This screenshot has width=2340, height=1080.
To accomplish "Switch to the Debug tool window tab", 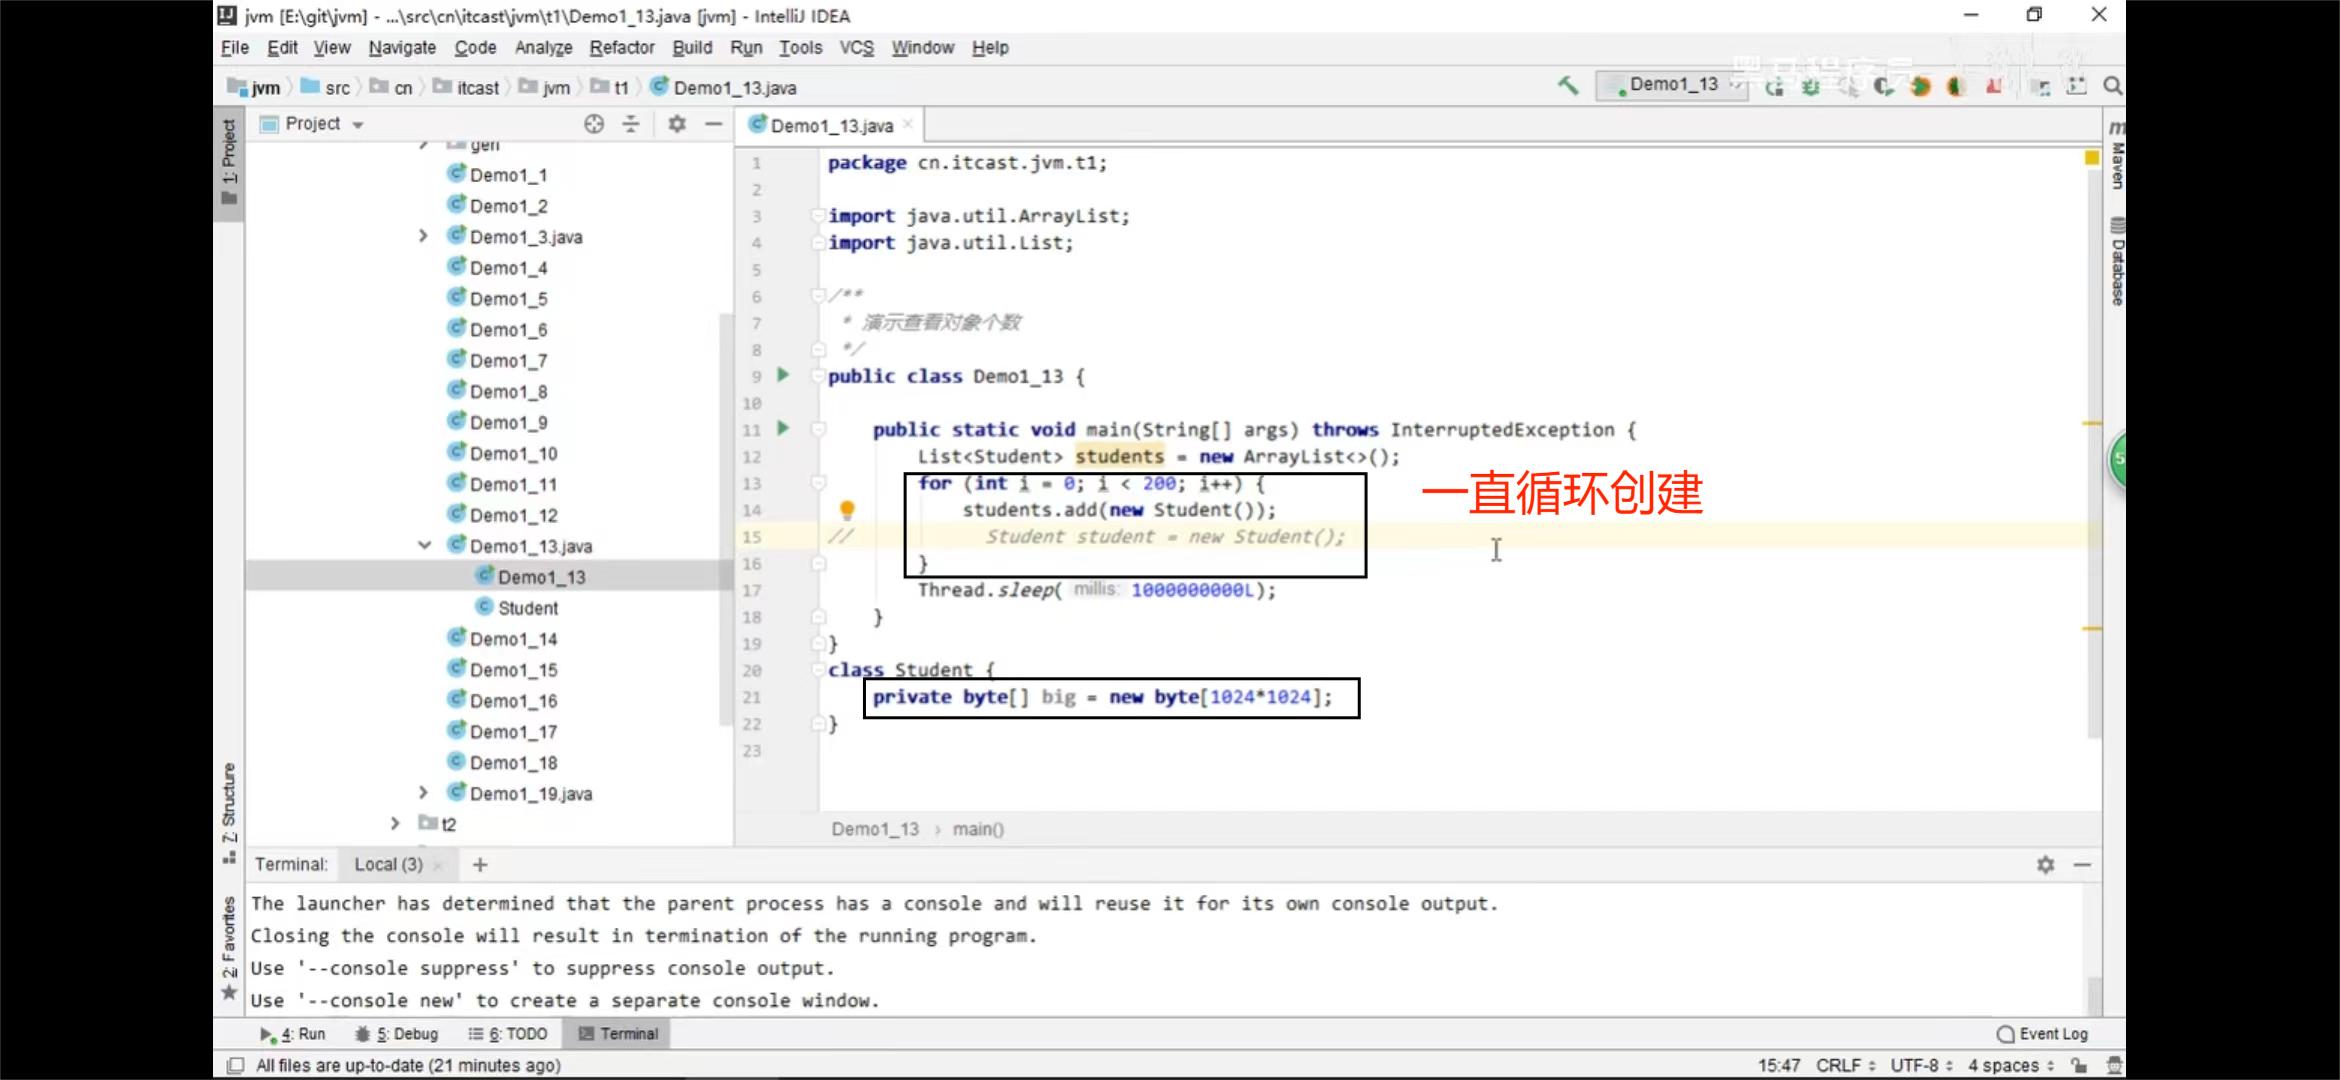I will coord(397,1034).
